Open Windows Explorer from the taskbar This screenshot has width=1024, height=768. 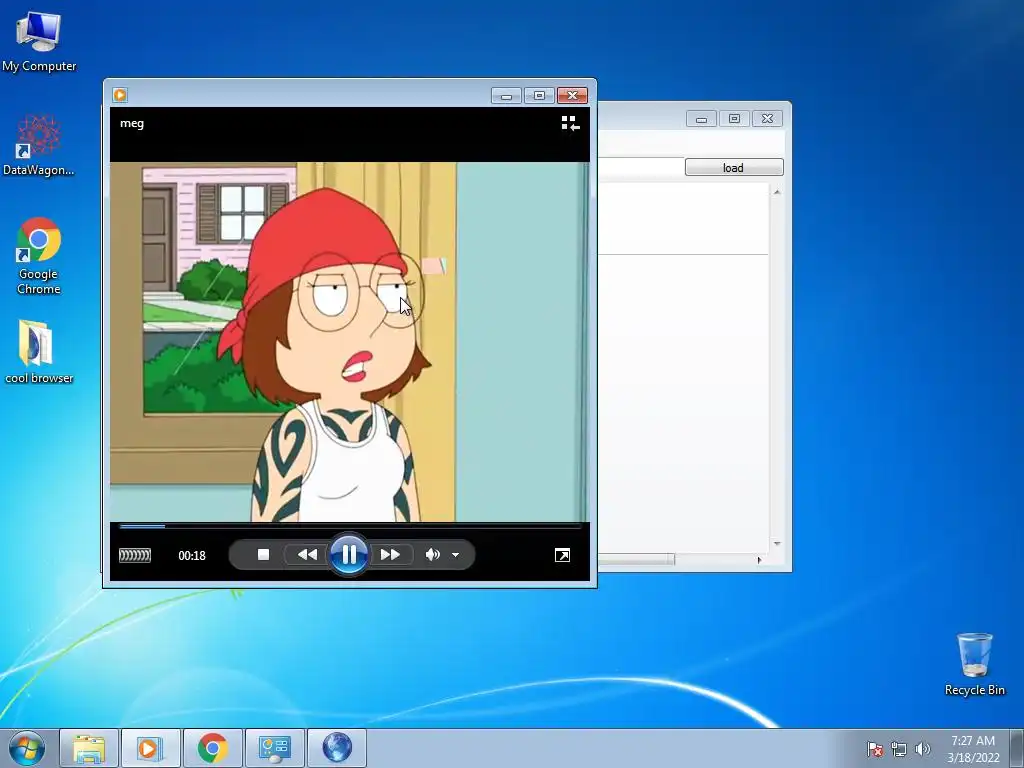coord(89,748)
